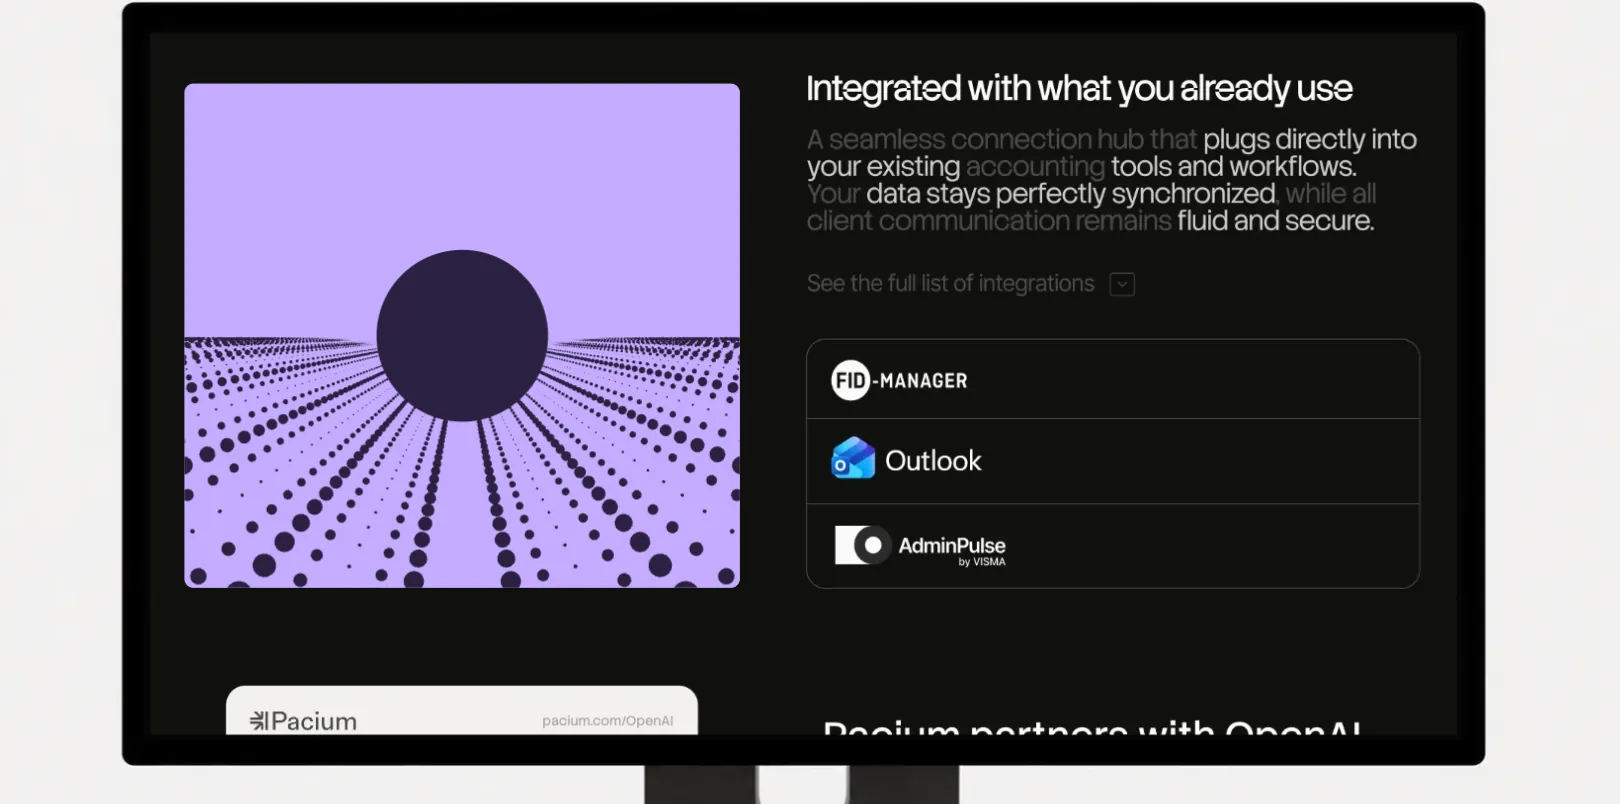Select the Outlook integration row

(x=1113, y=461)
